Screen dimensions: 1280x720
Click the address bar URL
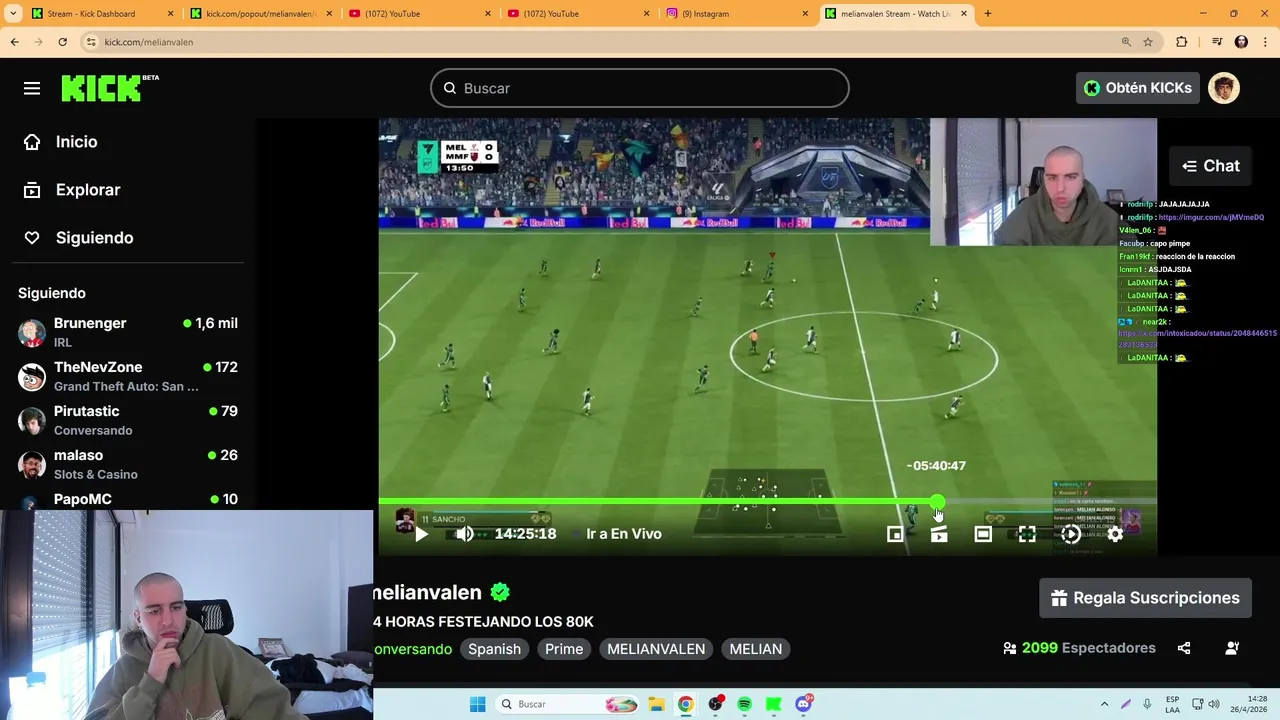[149, 42]
